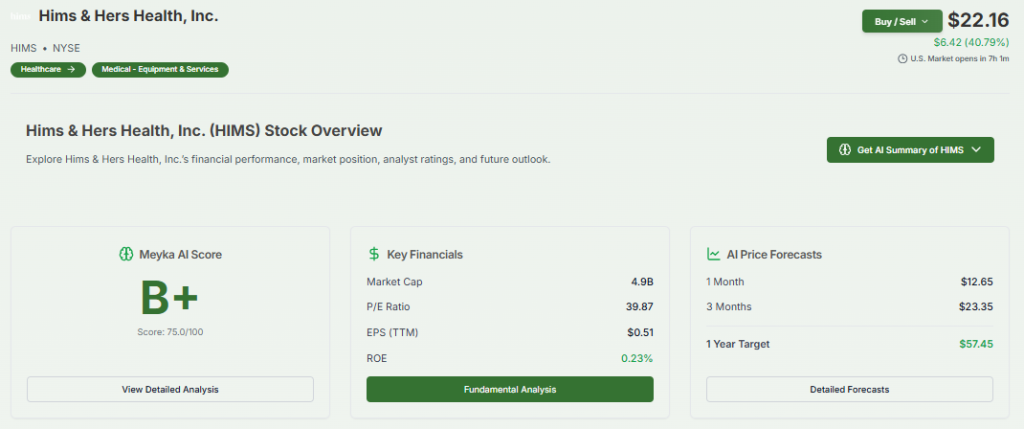
Task: Click EPS (TTM) value $0.51
Action: (x=640, y=332)
